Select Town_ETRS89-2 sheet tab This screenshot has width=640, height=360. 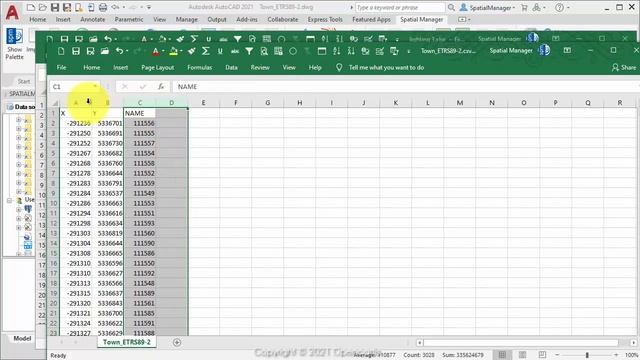[127, 342]
